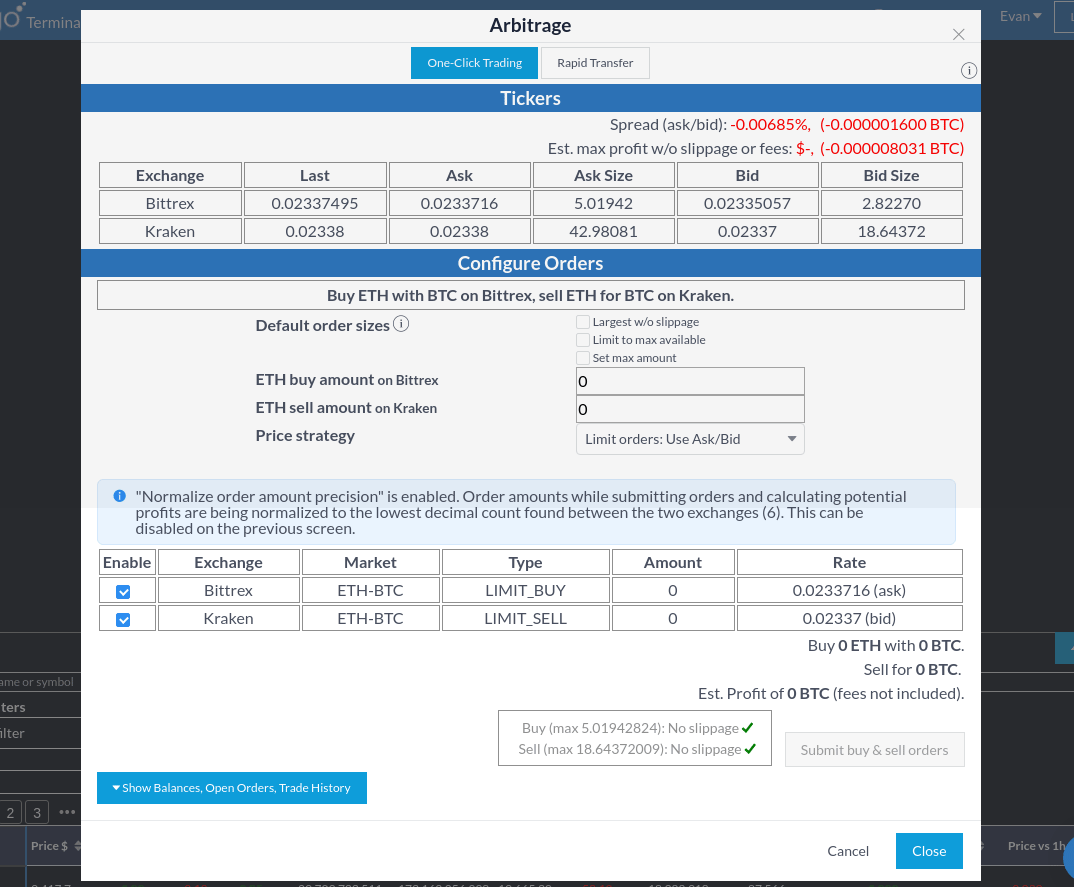1074x887 pixels.
Task: Click the Spread (ask/bid) value
Action: (847, 125)
